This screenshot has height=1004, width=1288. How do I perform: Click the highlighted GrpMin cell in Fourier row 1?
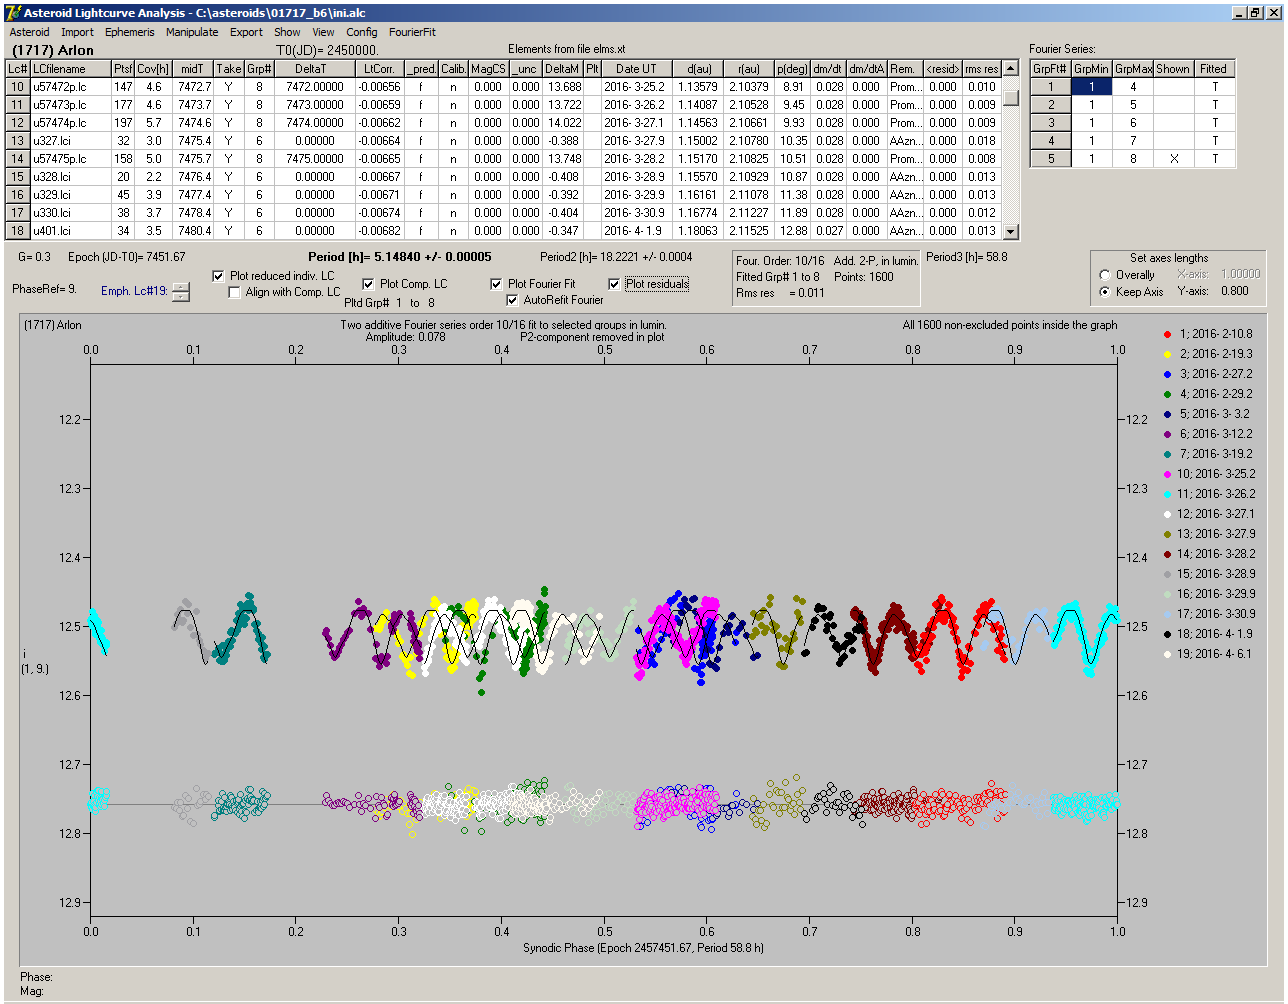(x=1092, y=87)
